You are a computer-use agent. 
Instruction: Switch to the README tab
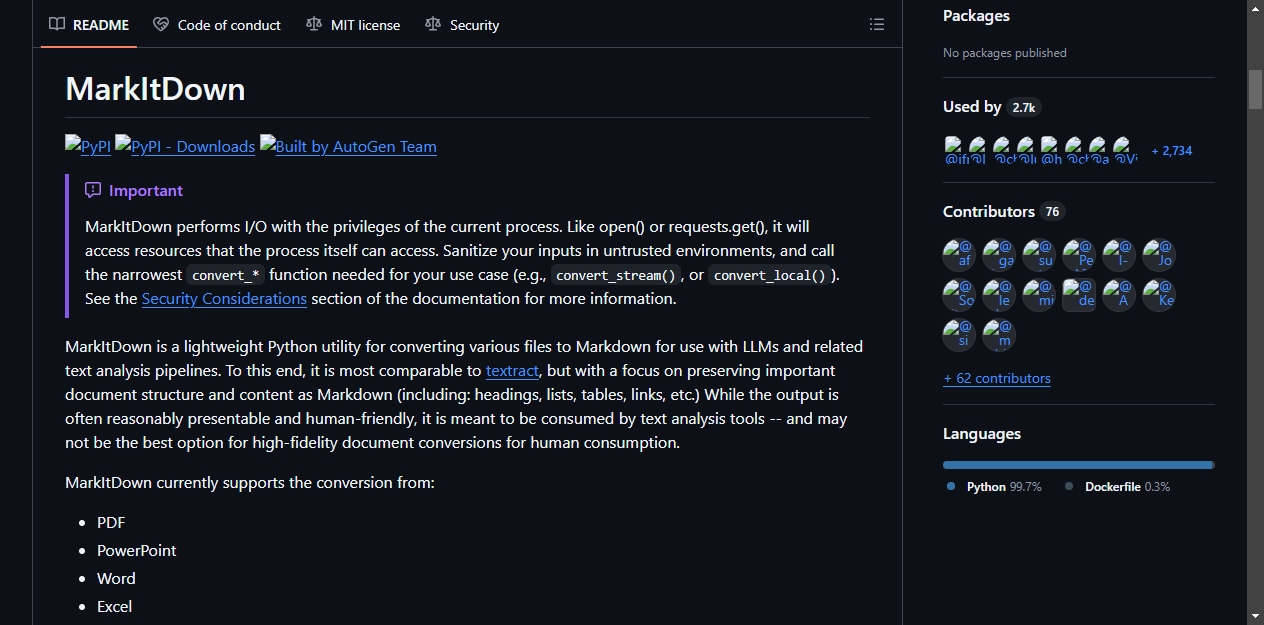coord(89,25)
